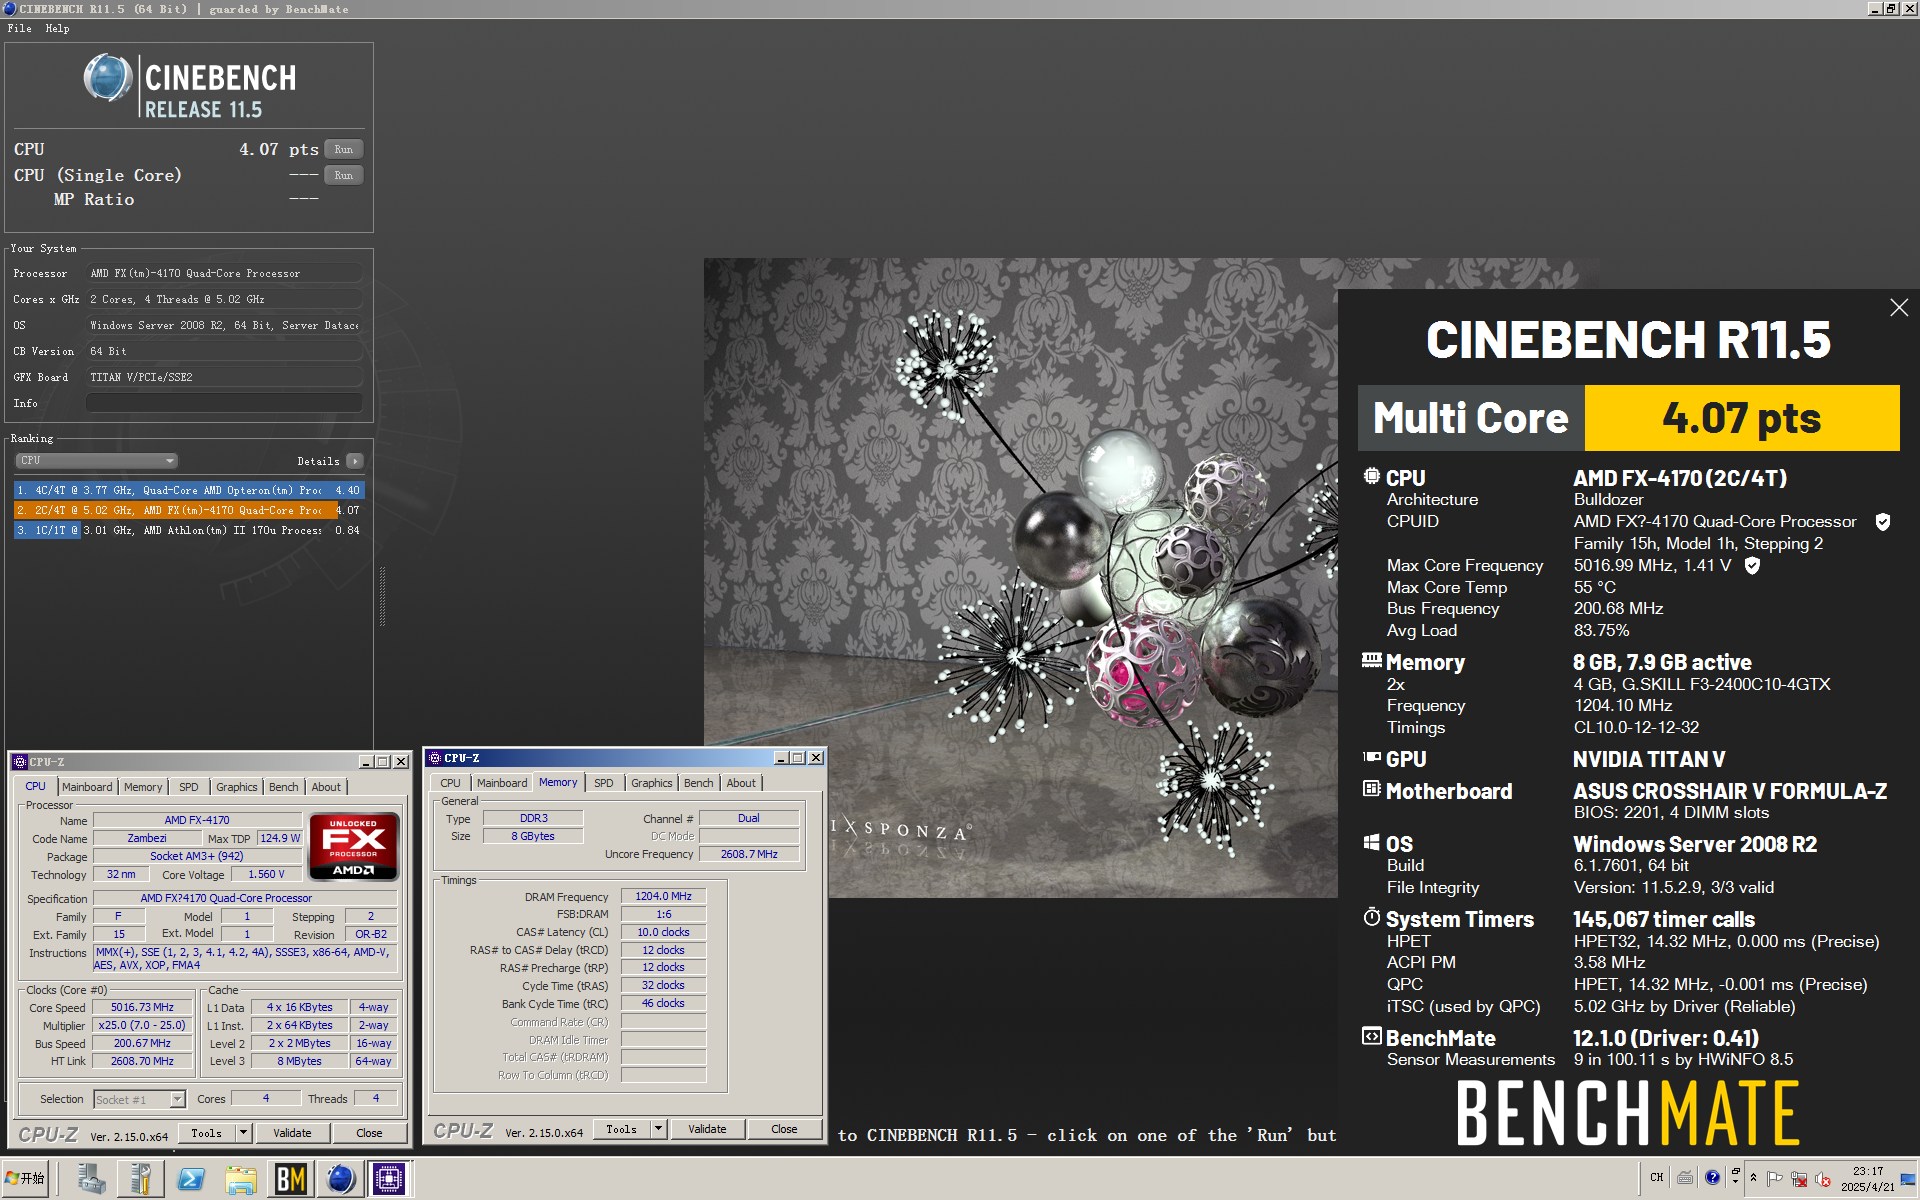Click the Memory module icon in BenchMate panel
This screenshot has width=1920, height=1200.
1371,660
